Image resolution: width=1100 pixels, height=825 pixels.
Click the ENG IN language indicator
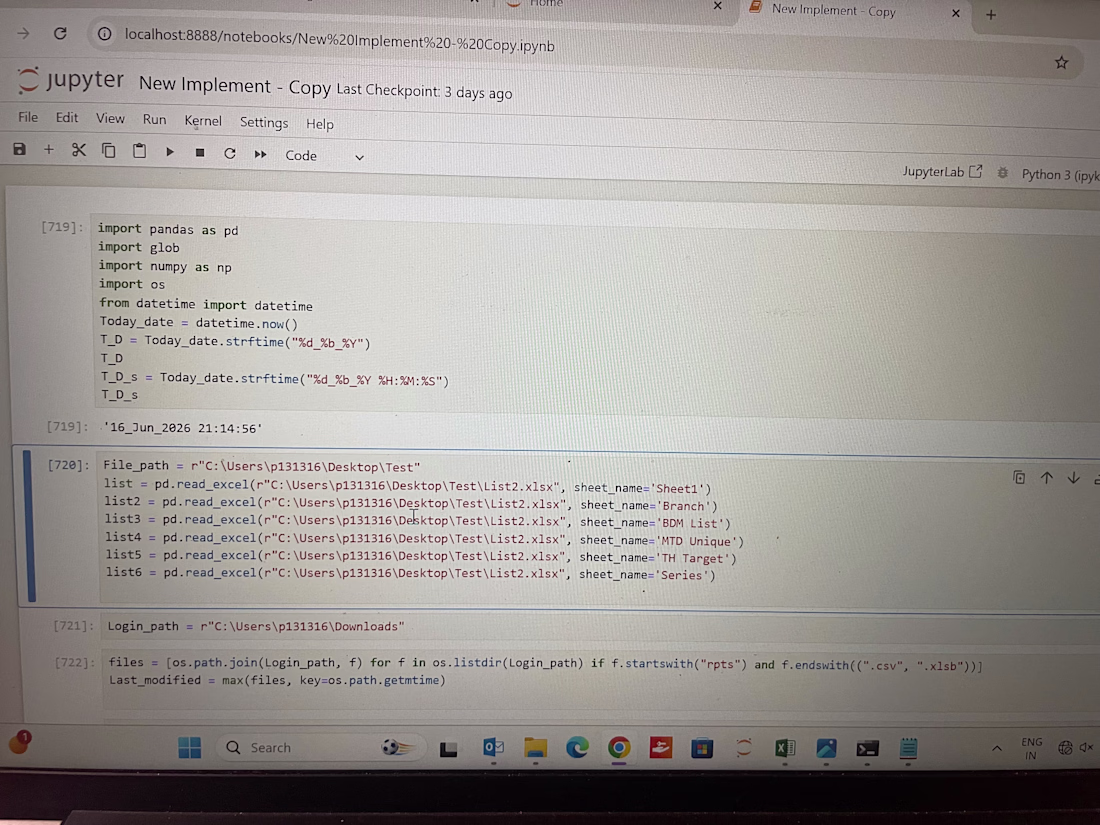[1031, 749]
